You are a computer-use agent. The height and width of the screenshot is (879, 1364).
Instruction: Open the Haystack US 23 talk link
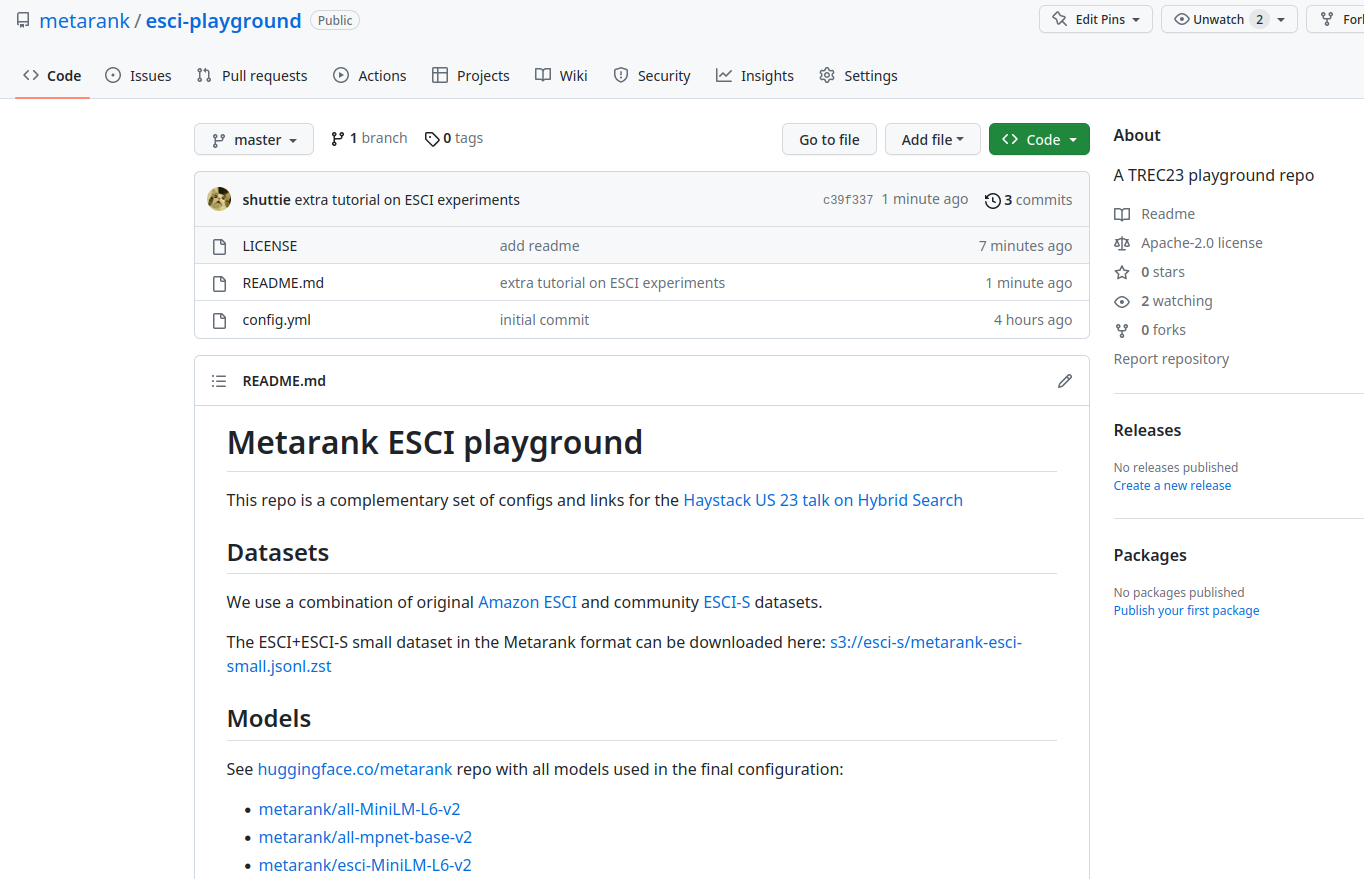[x=823, y=500]
